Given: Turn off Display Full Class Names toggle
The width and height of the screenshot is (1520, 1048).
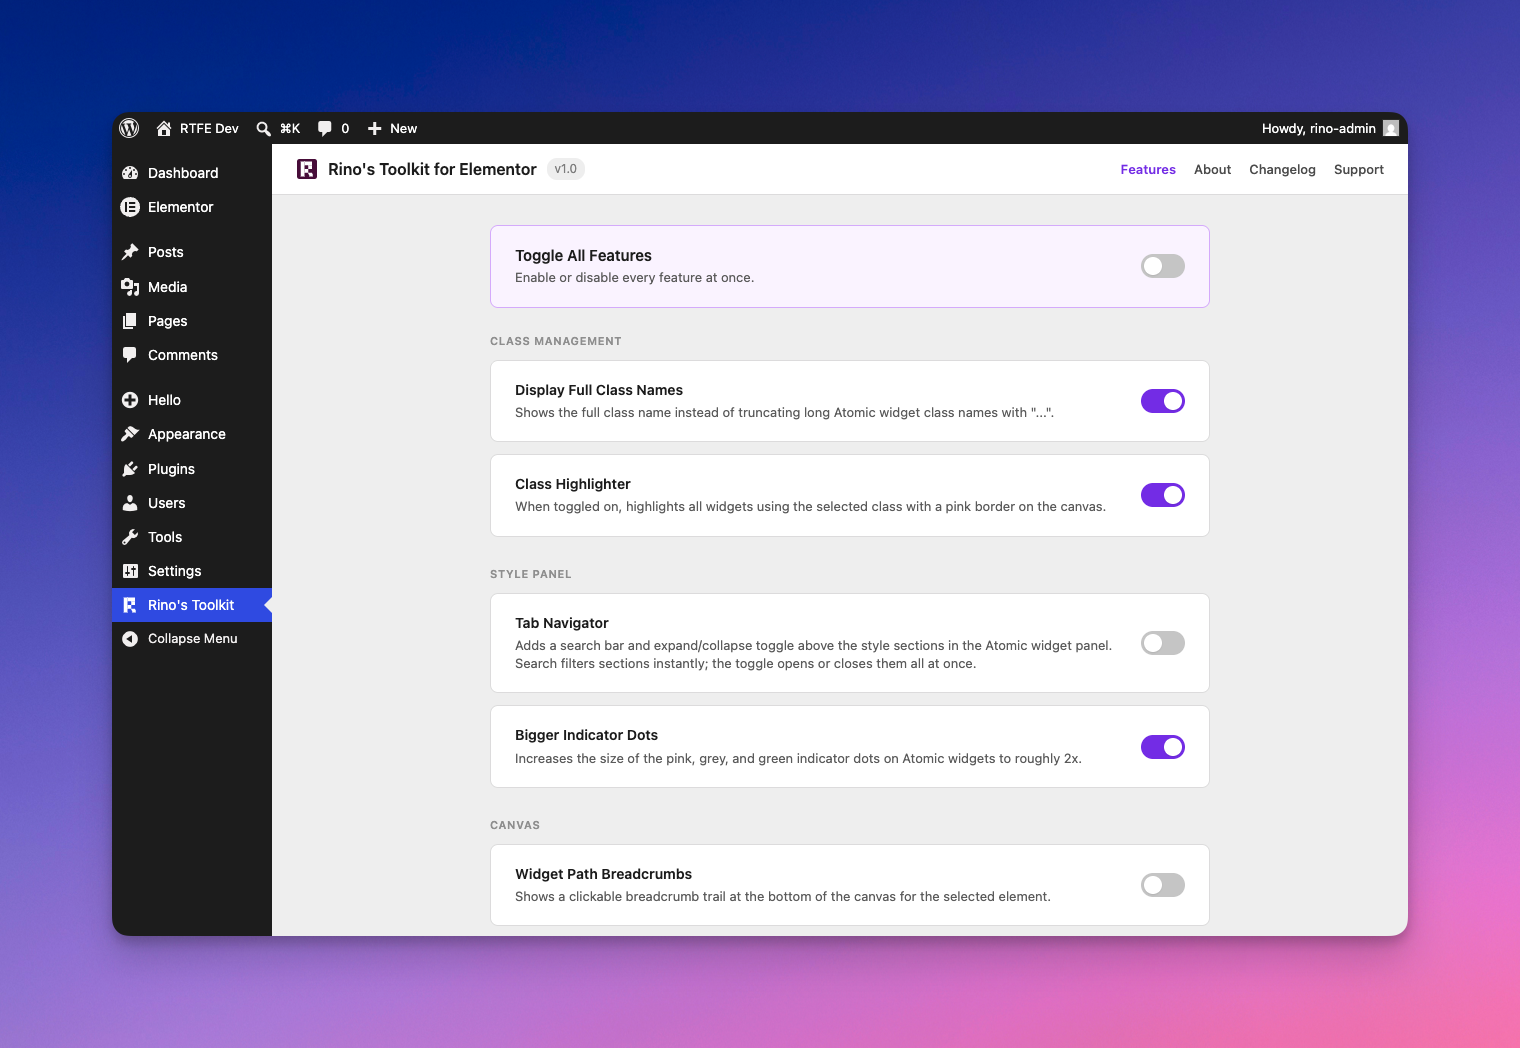Looking at the screenshot, I should pos(1163,401).
